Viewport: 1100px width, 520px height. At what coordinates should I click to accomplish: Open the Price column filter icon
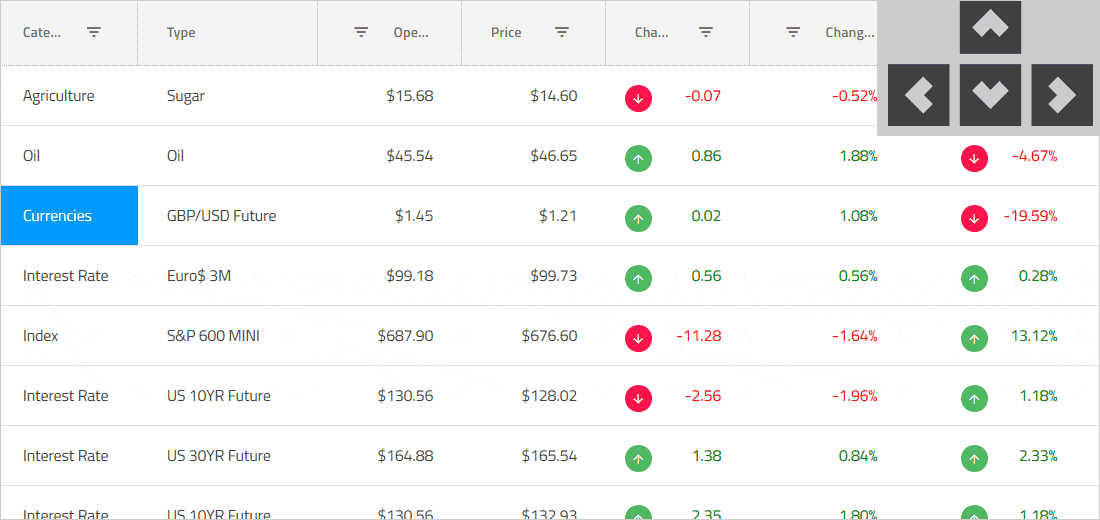pos(562,32)
